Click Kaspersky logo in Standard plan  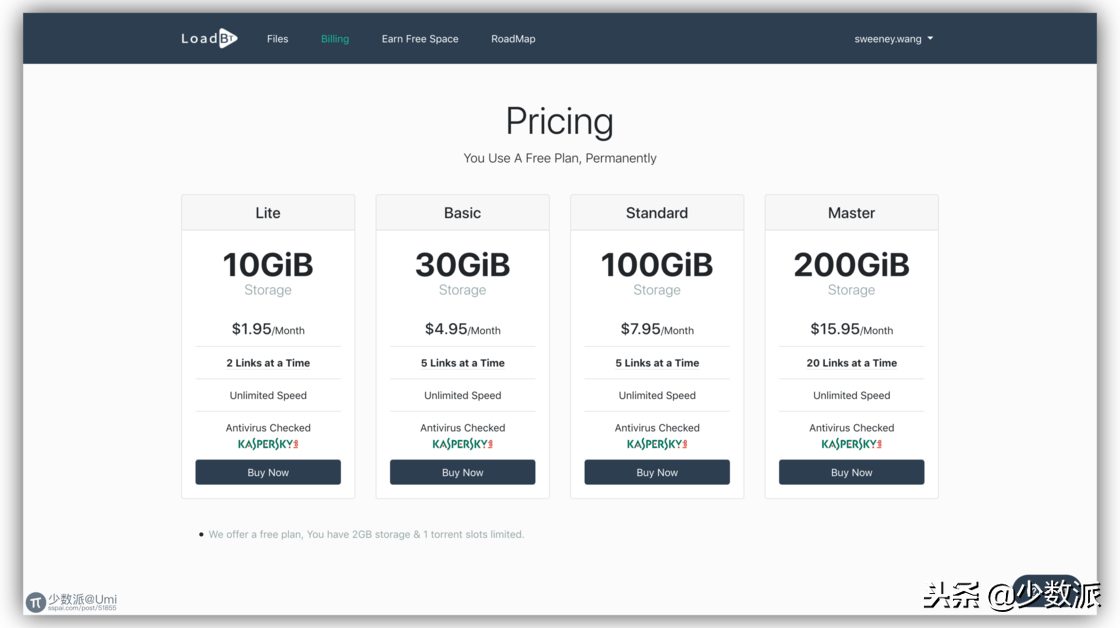[657, 444]
